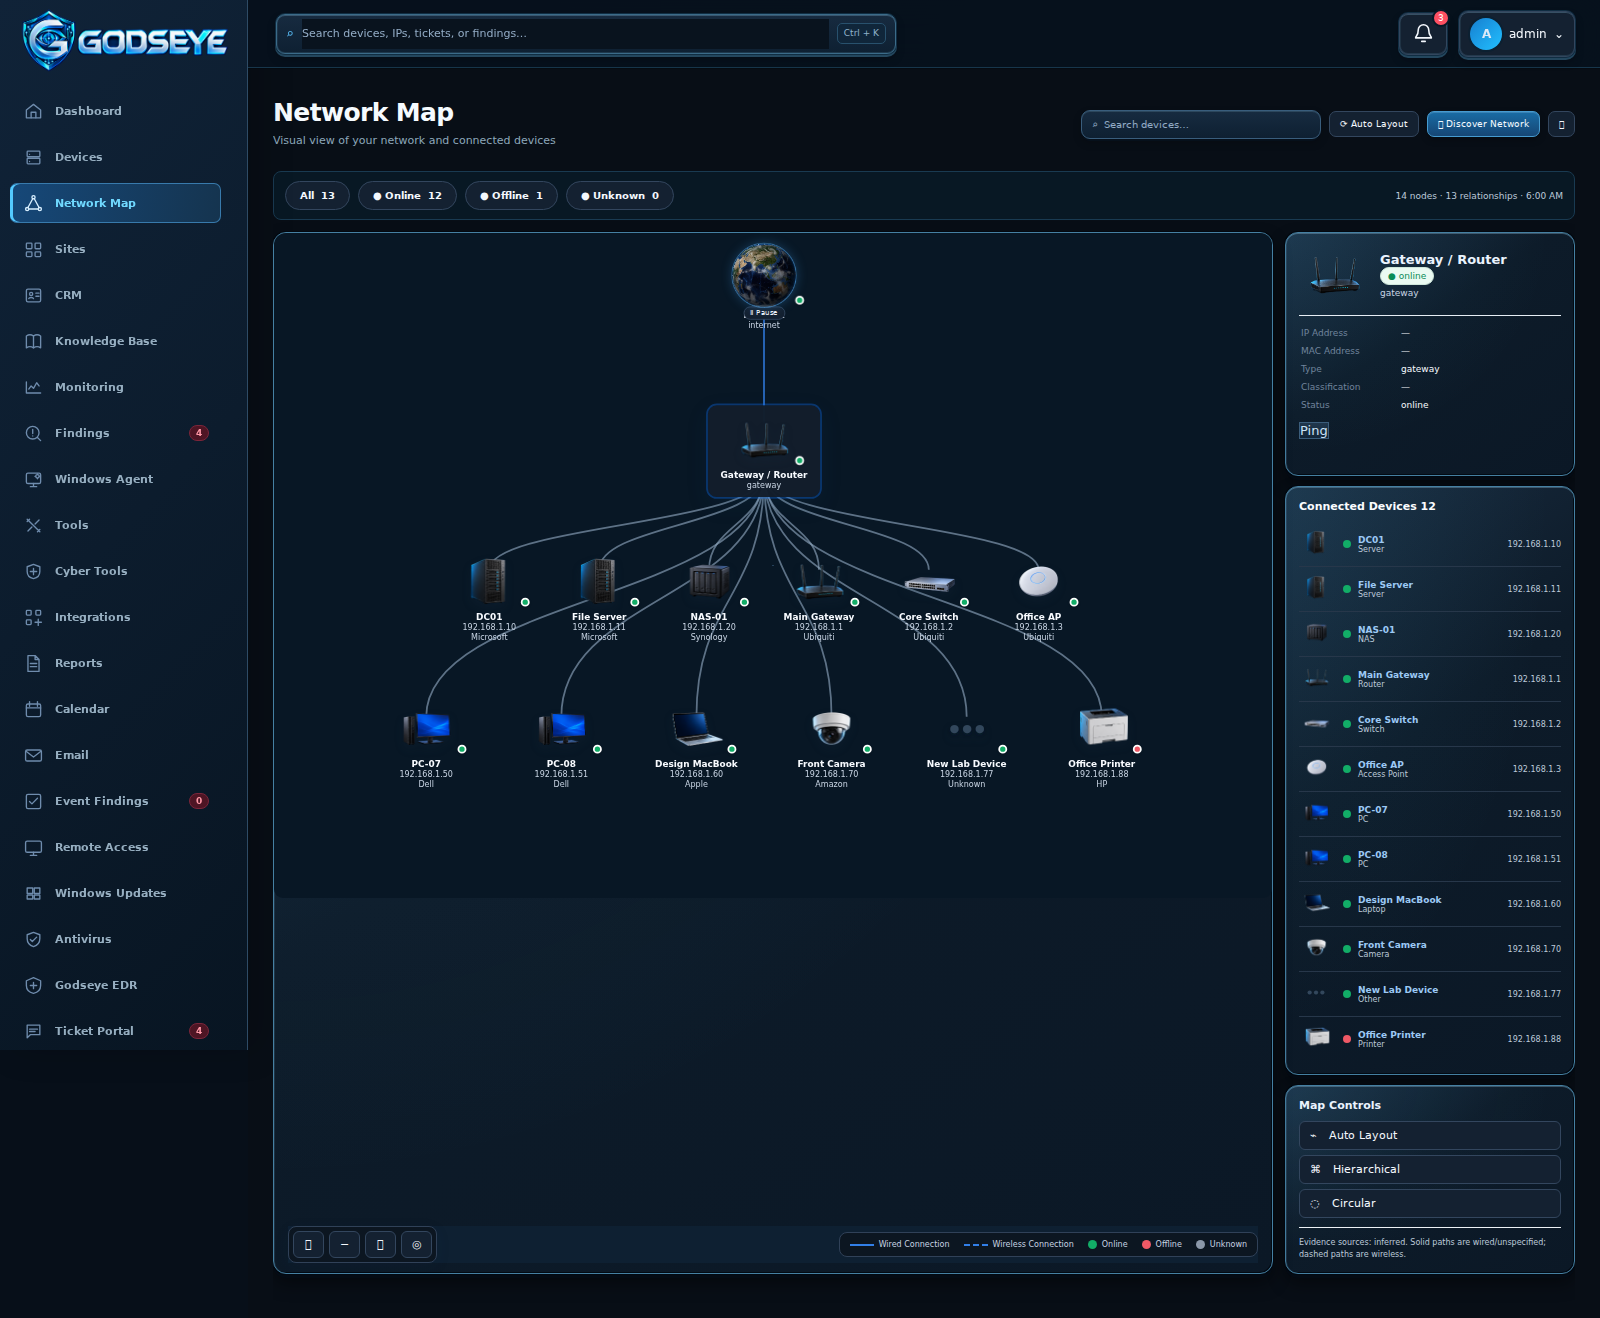Image resolution: width=1600 pixels, height=1318 pixels.
Task: Show All 13 devices filter
Action: [x=317, y=196]
